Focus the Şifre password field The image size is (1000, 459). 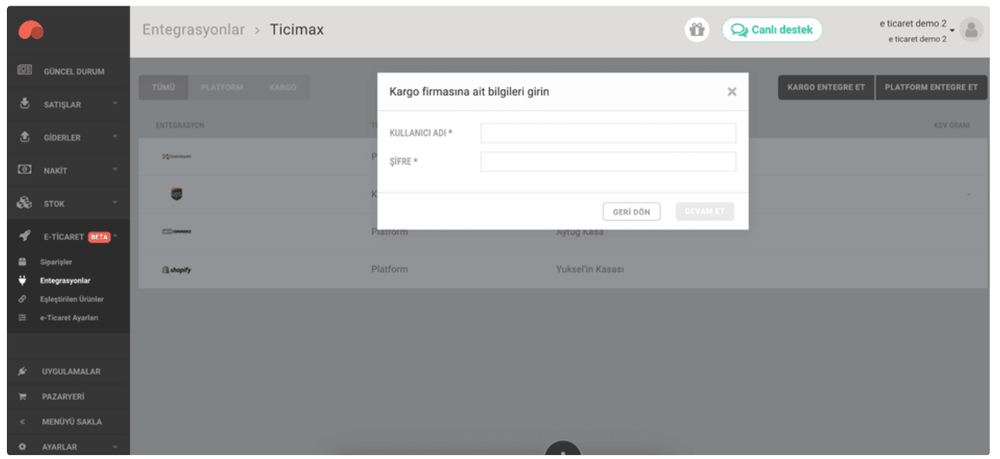pos(608,162)
